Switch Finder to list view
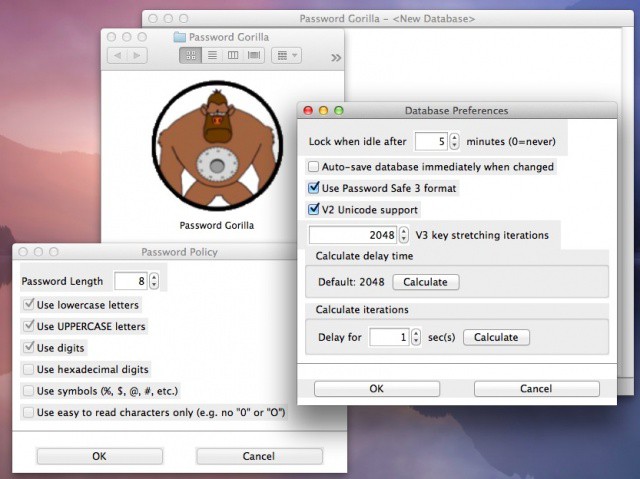Viewport: 640px width, 479px height. (212, 55)
